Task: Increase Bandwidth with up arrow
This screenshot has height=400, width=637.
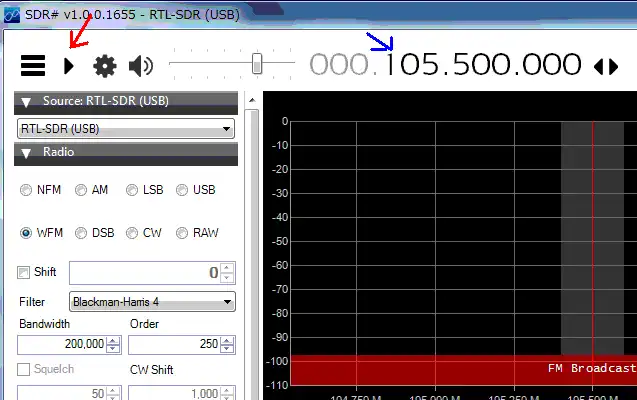Action: coord(113,341)
